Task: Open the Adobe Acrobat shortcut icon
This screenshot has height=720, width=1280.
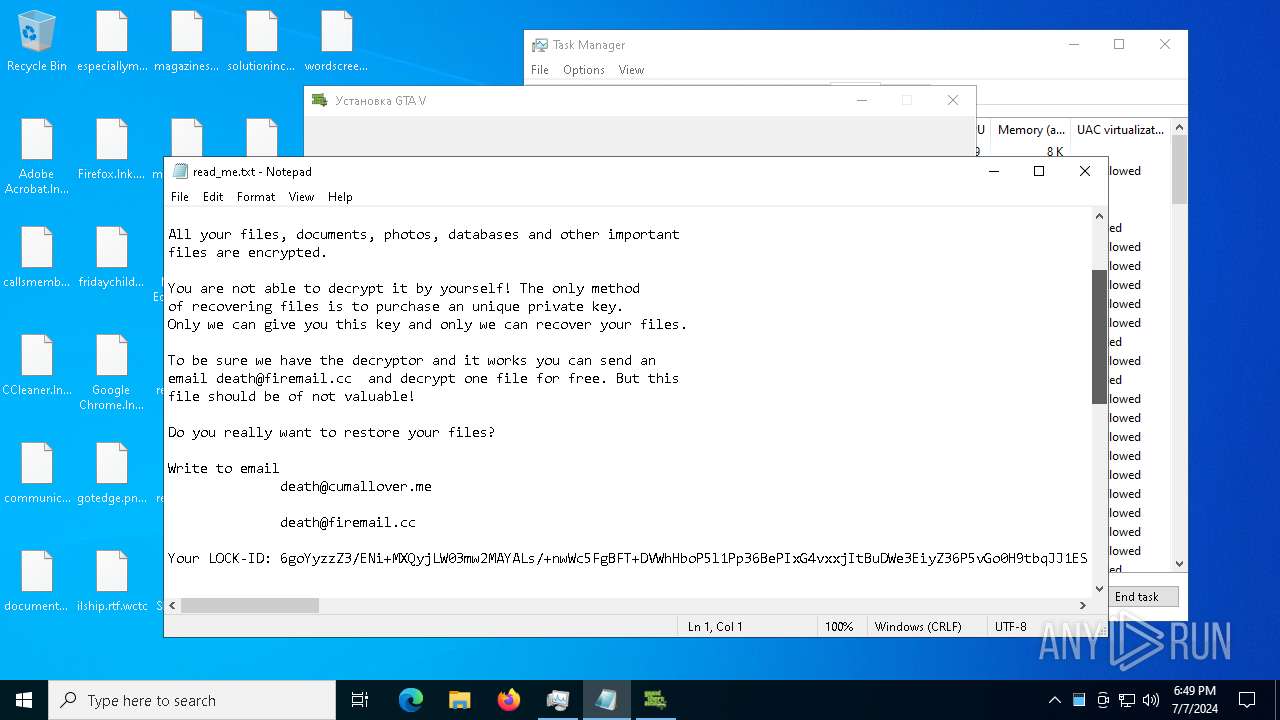Action: pos(37,156)
